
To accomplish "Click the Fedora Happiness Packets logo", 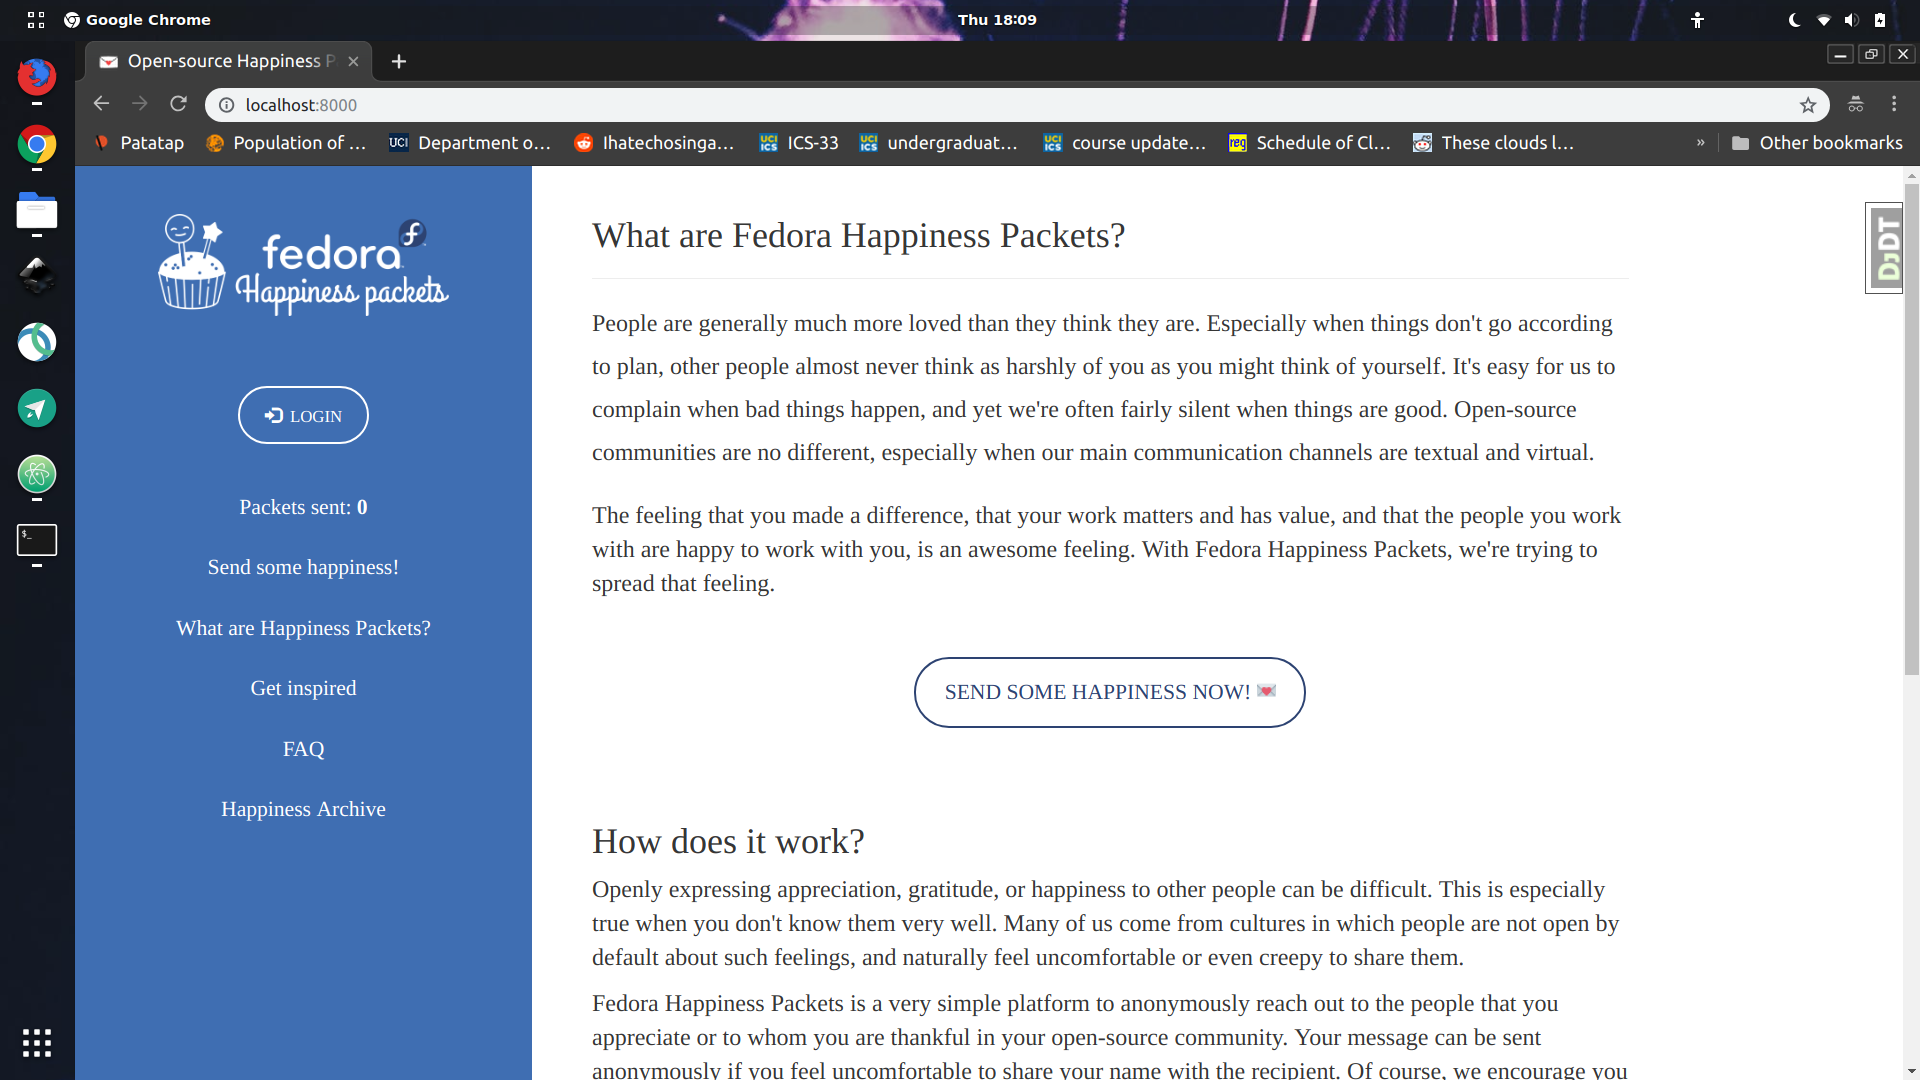I will [x=303, y=264].
